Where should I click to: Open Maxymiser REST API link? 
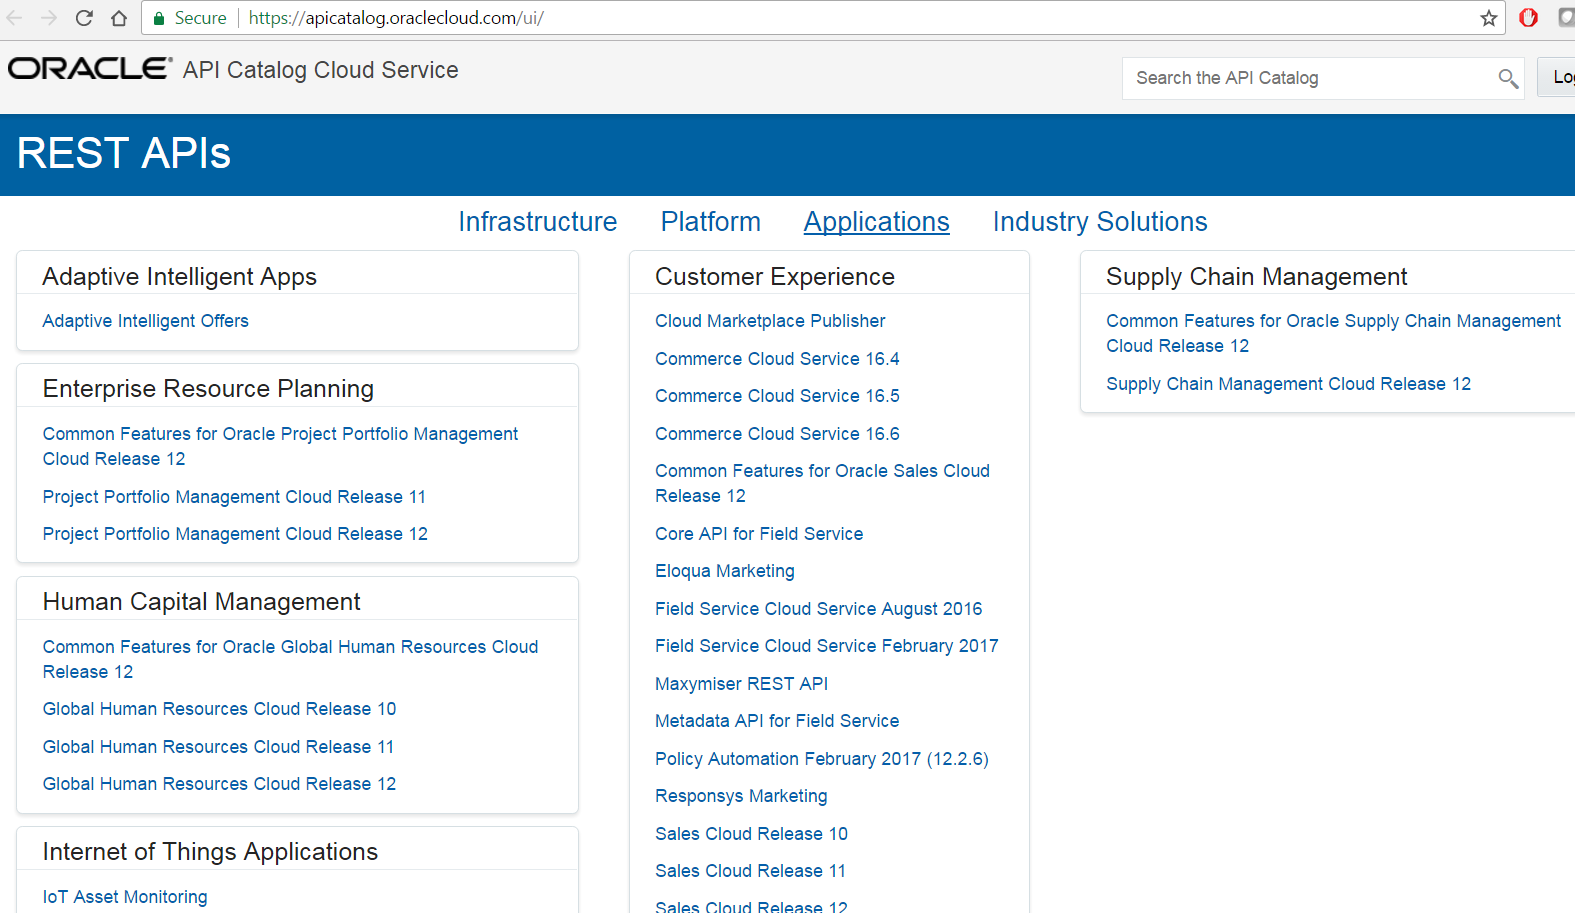pos(741,684)
